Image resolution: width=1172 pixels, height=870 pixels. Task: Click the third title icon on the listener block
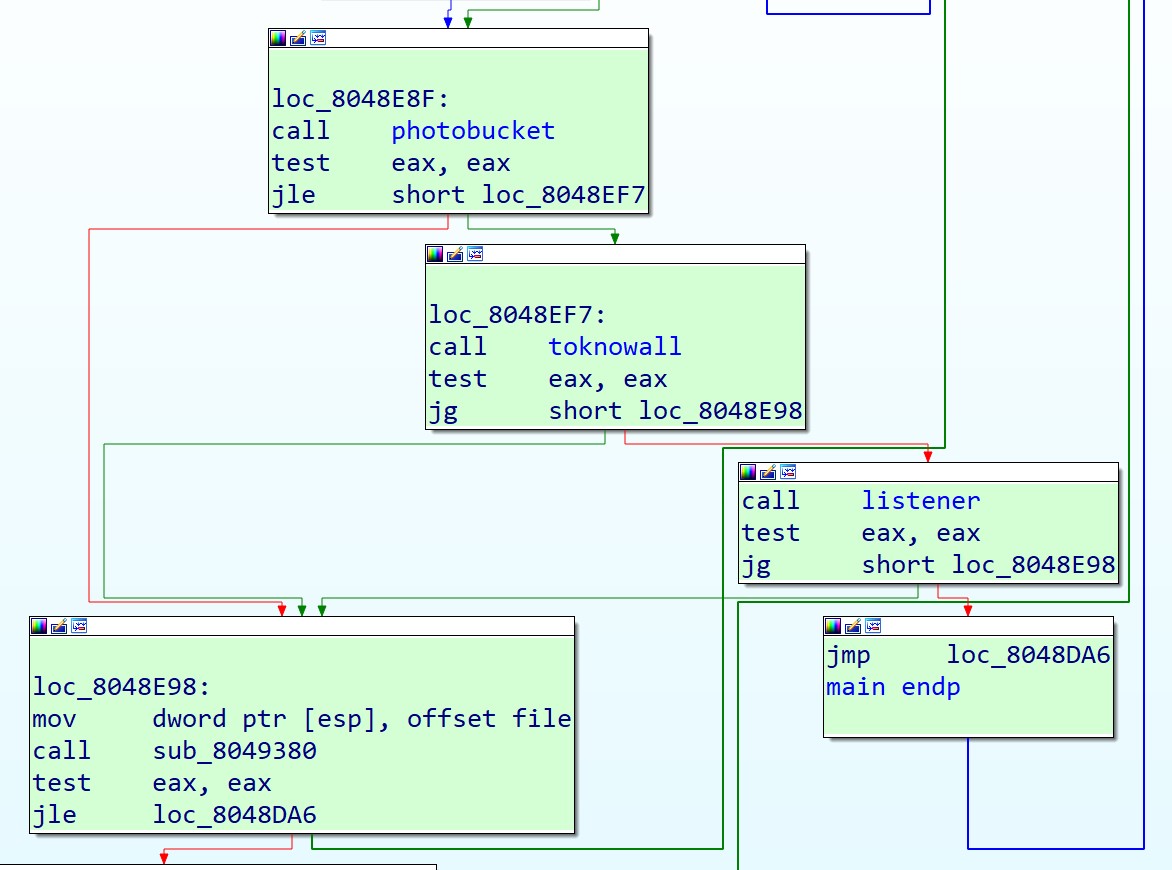pyautogui.click(x=788, y=472)
